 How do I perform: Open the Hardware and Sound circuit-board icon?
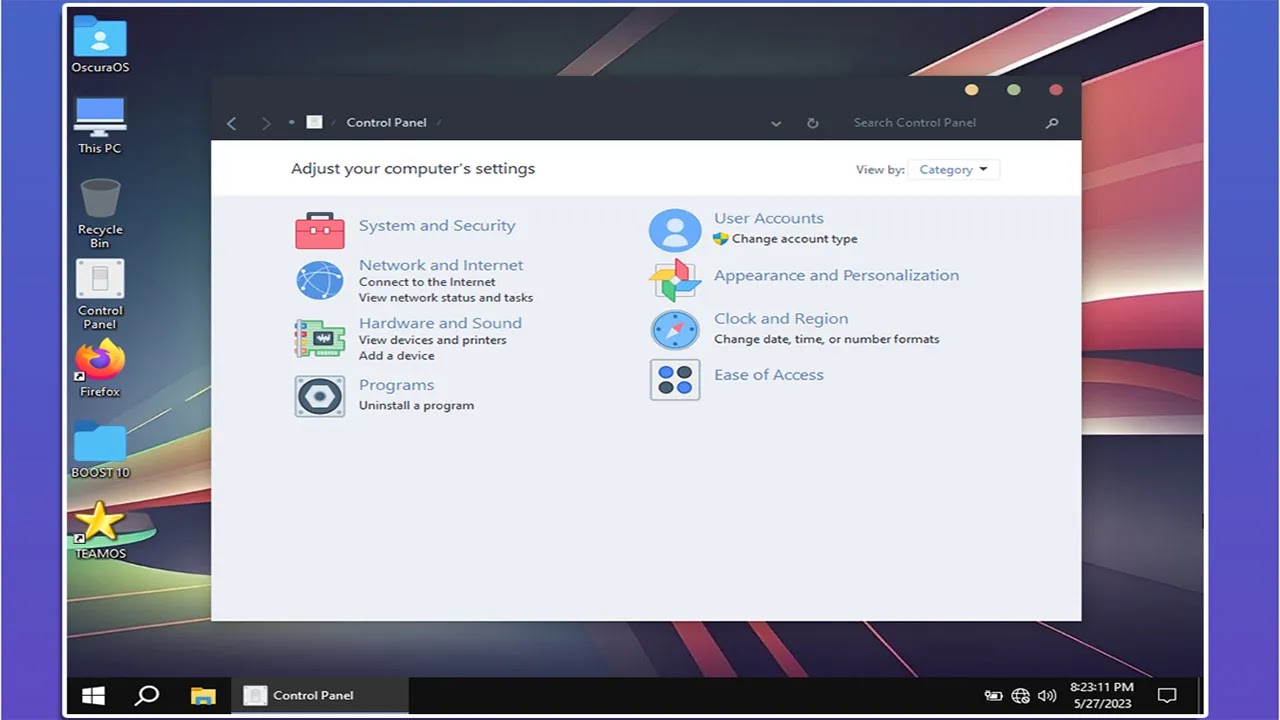(320, 338)
